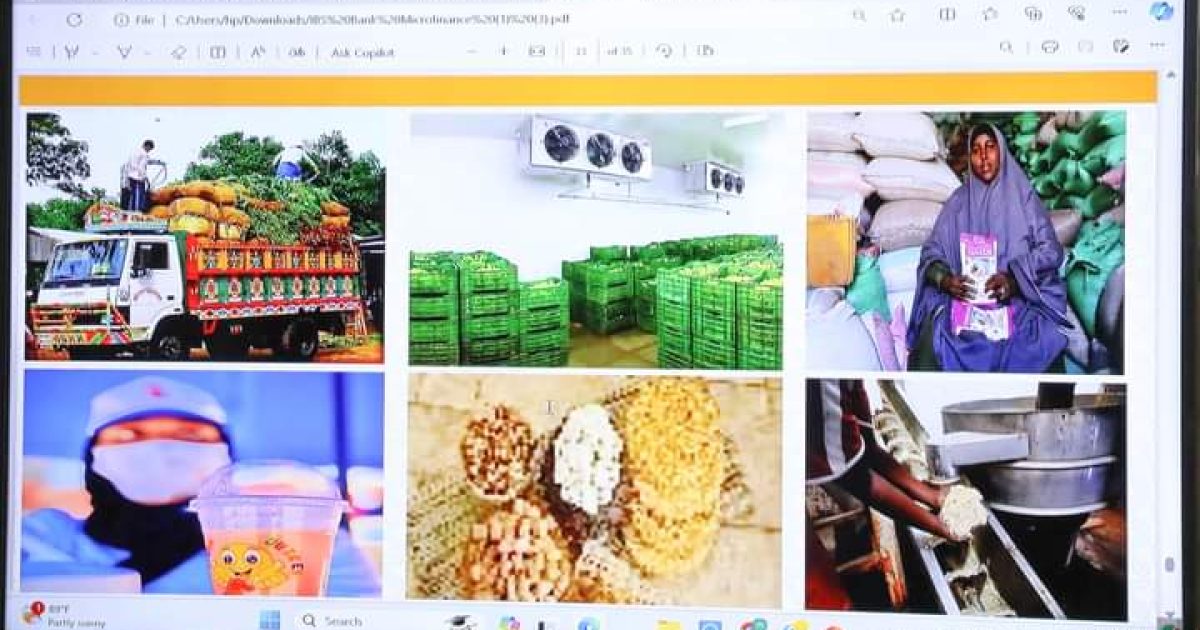
Task: Click the Ask Copilot button
Action: tap(362, 52)
